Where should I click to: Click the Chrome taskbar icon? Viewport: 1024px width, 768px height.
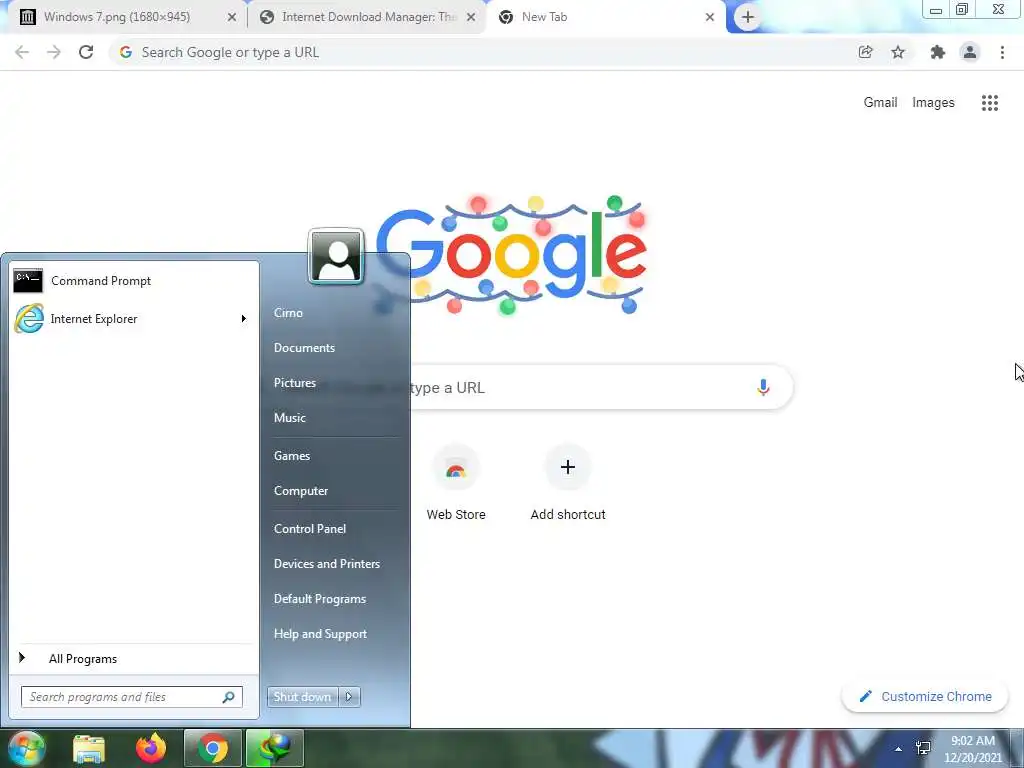click(212, 748)
